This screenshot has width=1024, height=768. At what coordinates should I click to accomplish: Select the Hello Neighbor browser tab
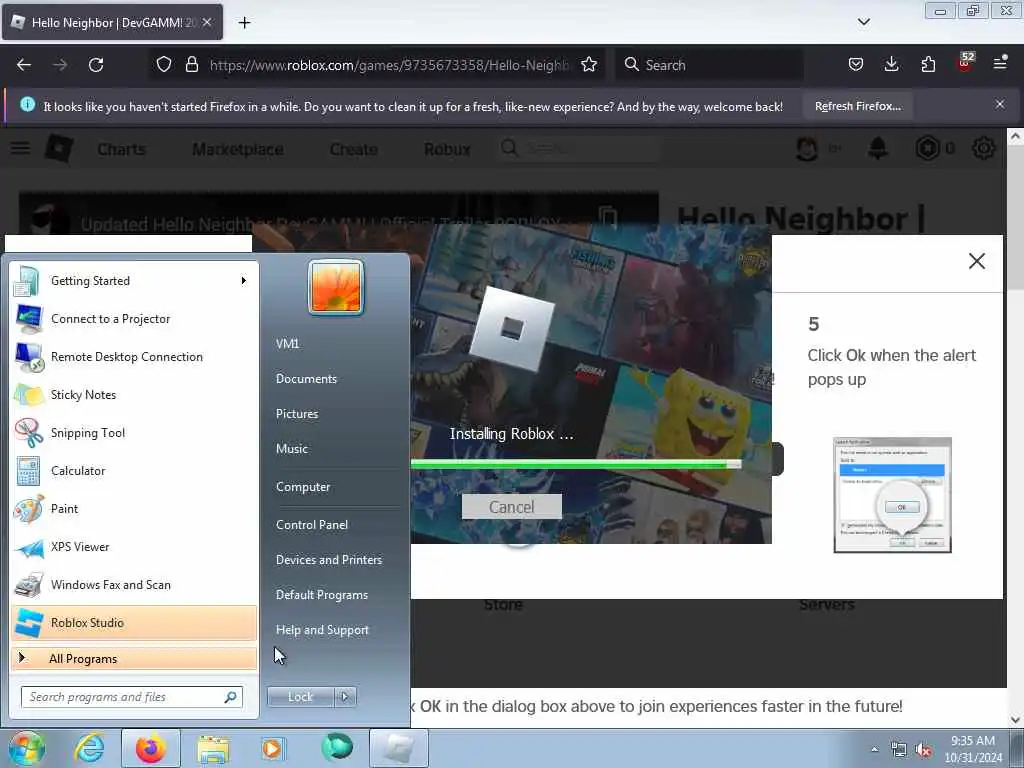112,23
